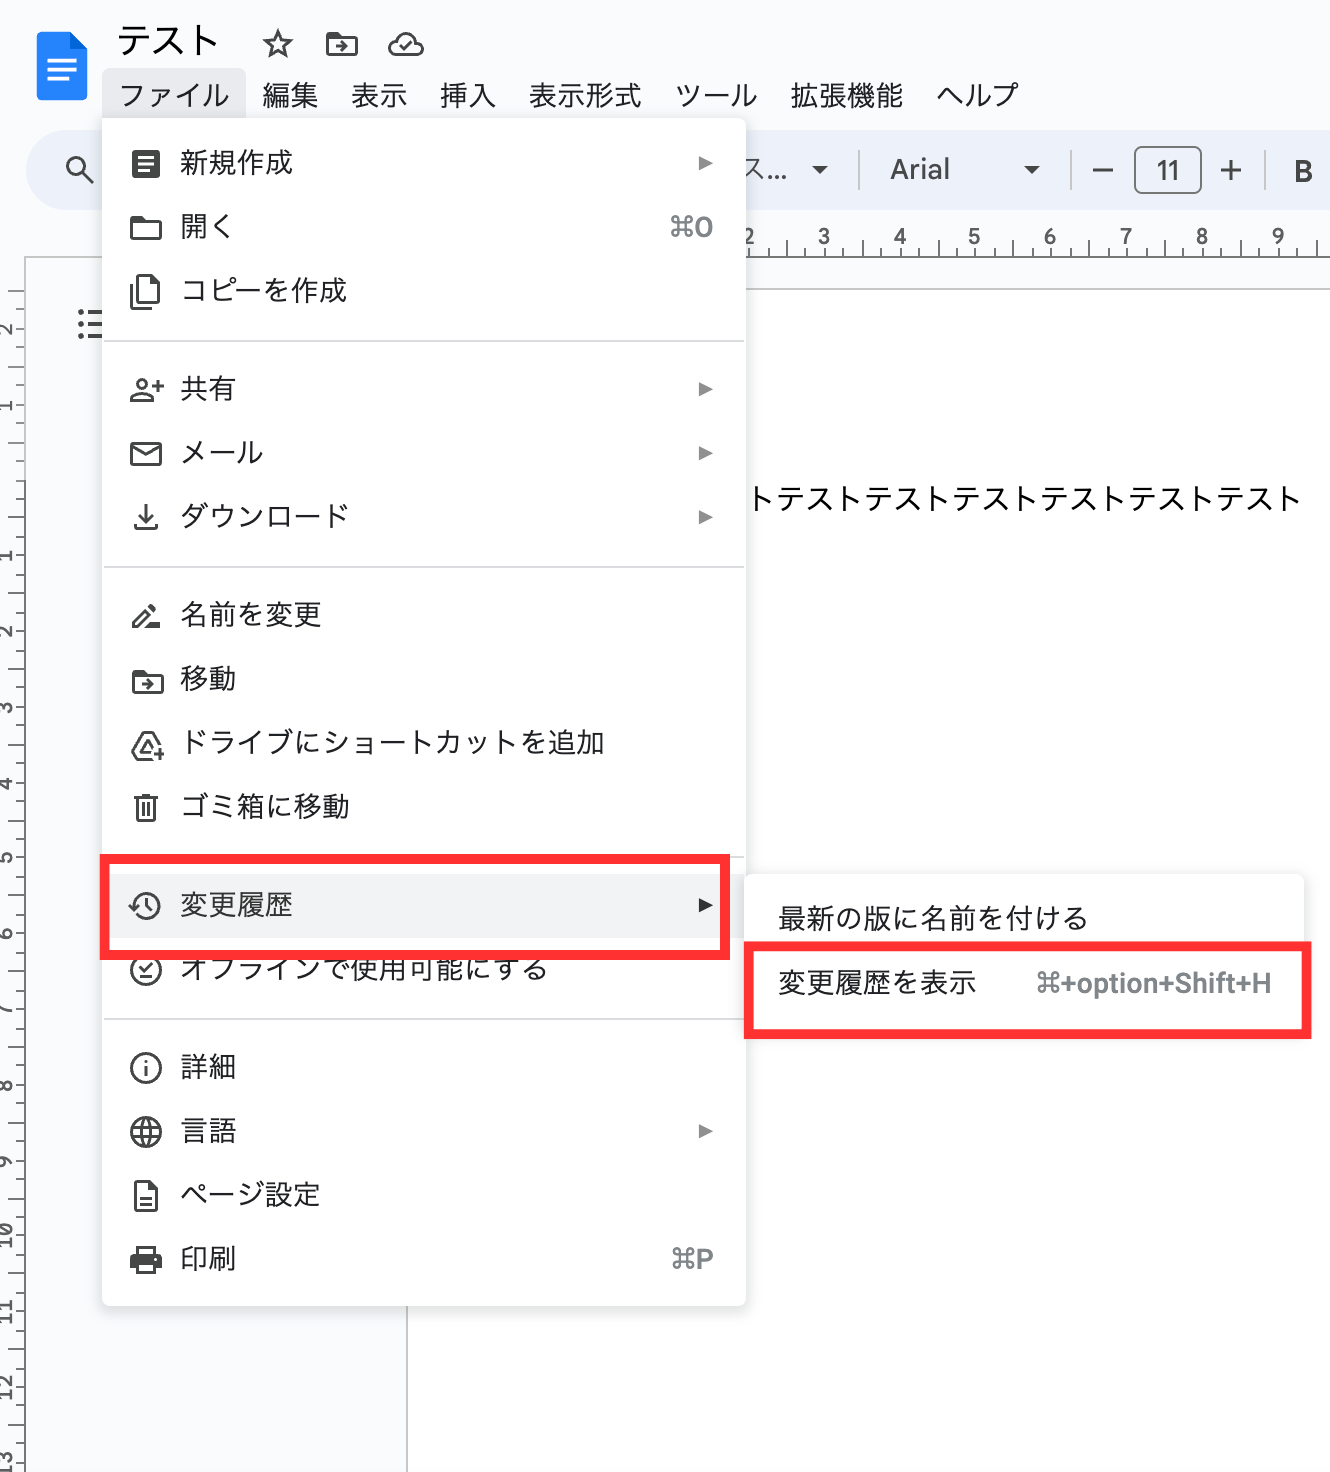The height and width of the screenshot is (1472, 1330).
Task: Increase font size with plus button
Action: tap(1231, 171)
